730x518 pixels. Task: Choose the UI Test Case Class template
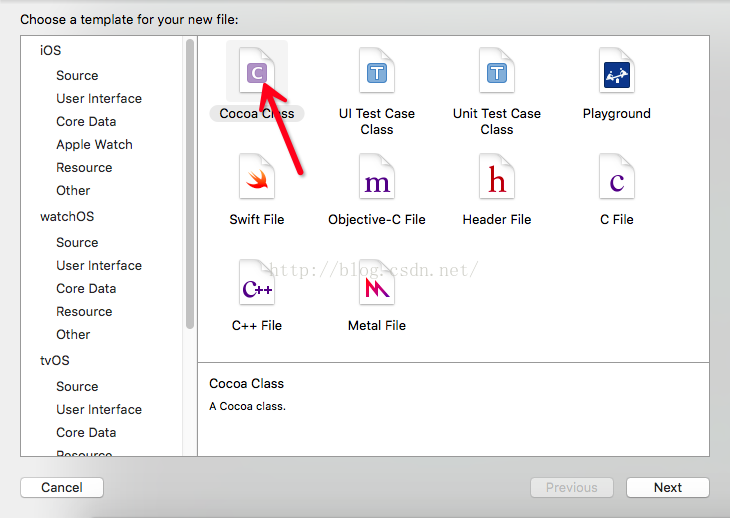point(377,72)
